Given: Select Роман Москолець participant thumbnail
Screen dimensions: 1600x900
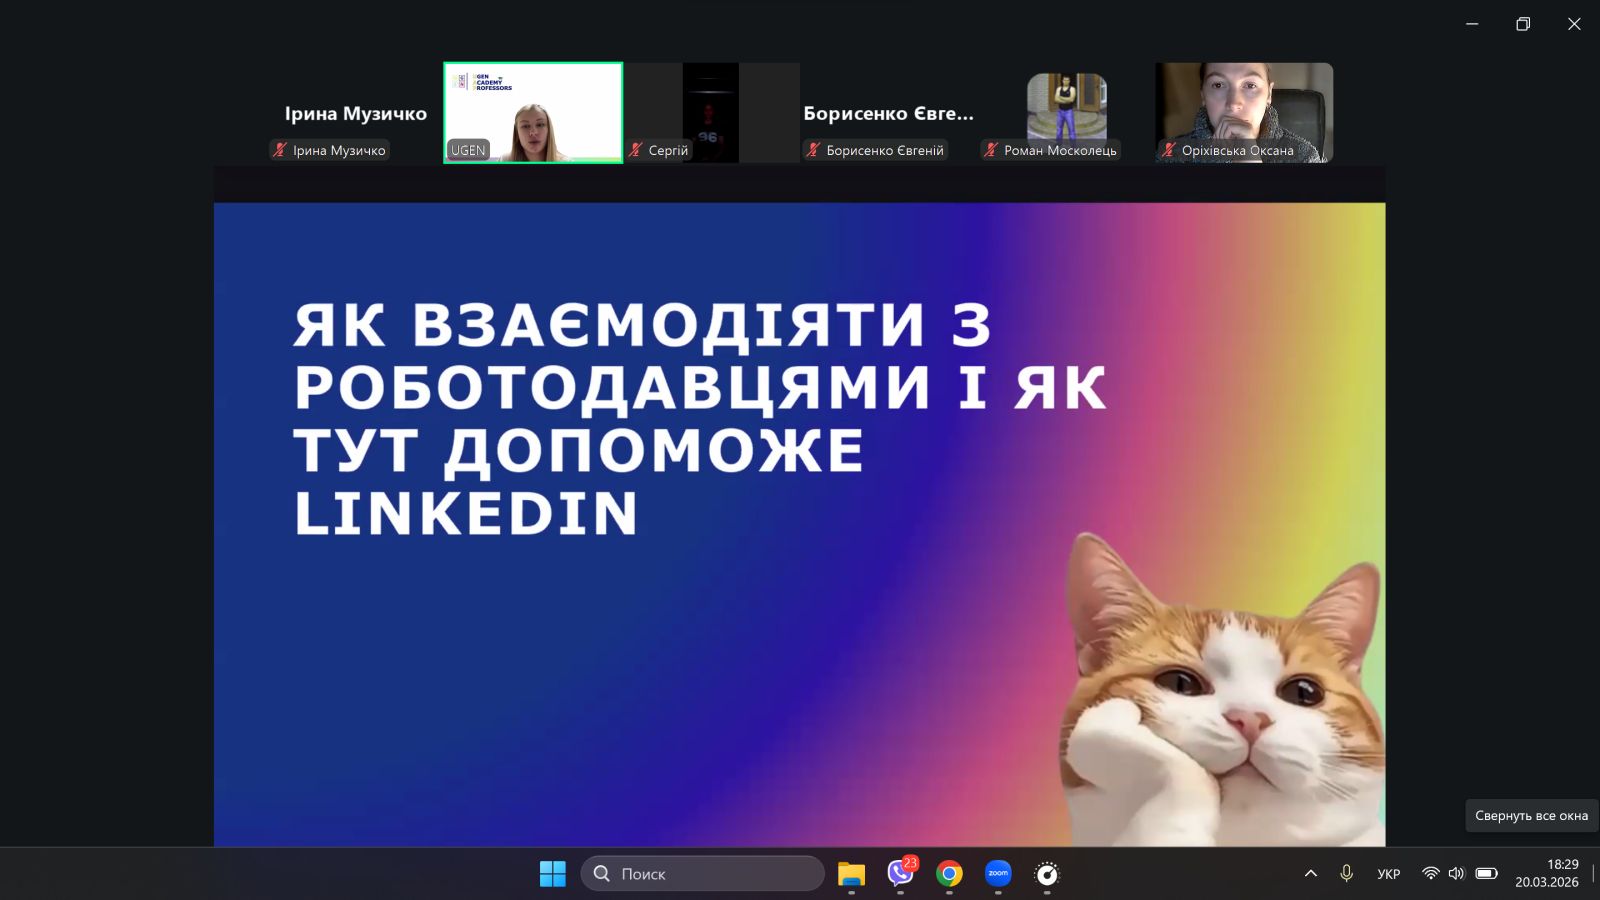Looking at the screenshot, I should 1066,108.
